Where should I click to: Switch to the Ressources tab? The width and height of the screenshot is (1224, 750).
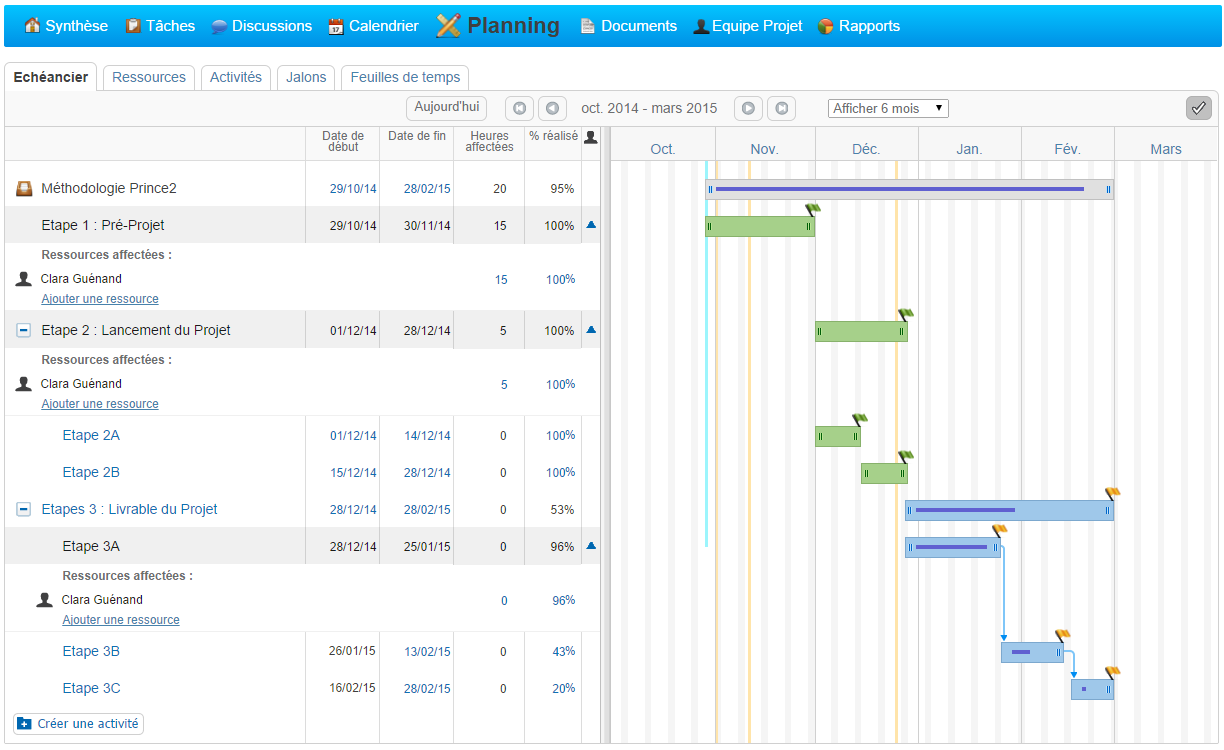tap(149, 77)
